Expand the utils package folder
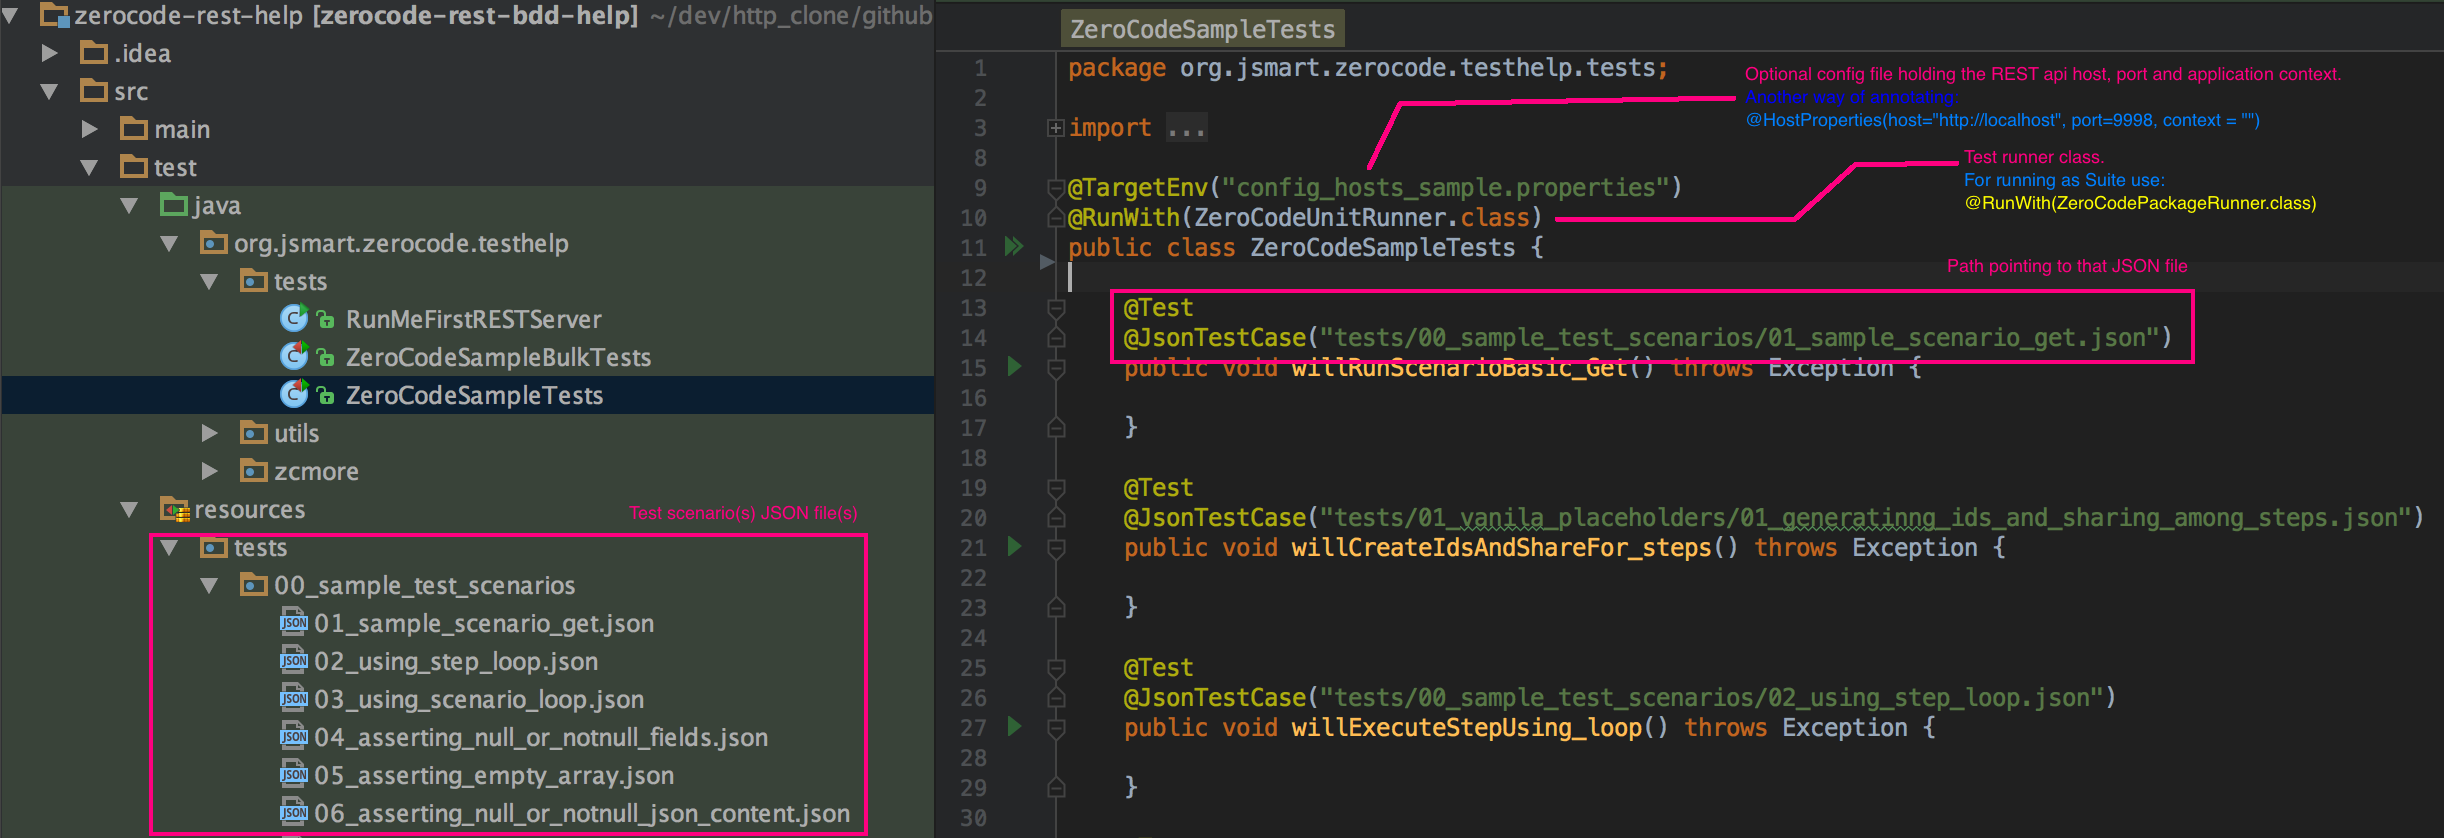The image size is (2444, 838). 209,433
